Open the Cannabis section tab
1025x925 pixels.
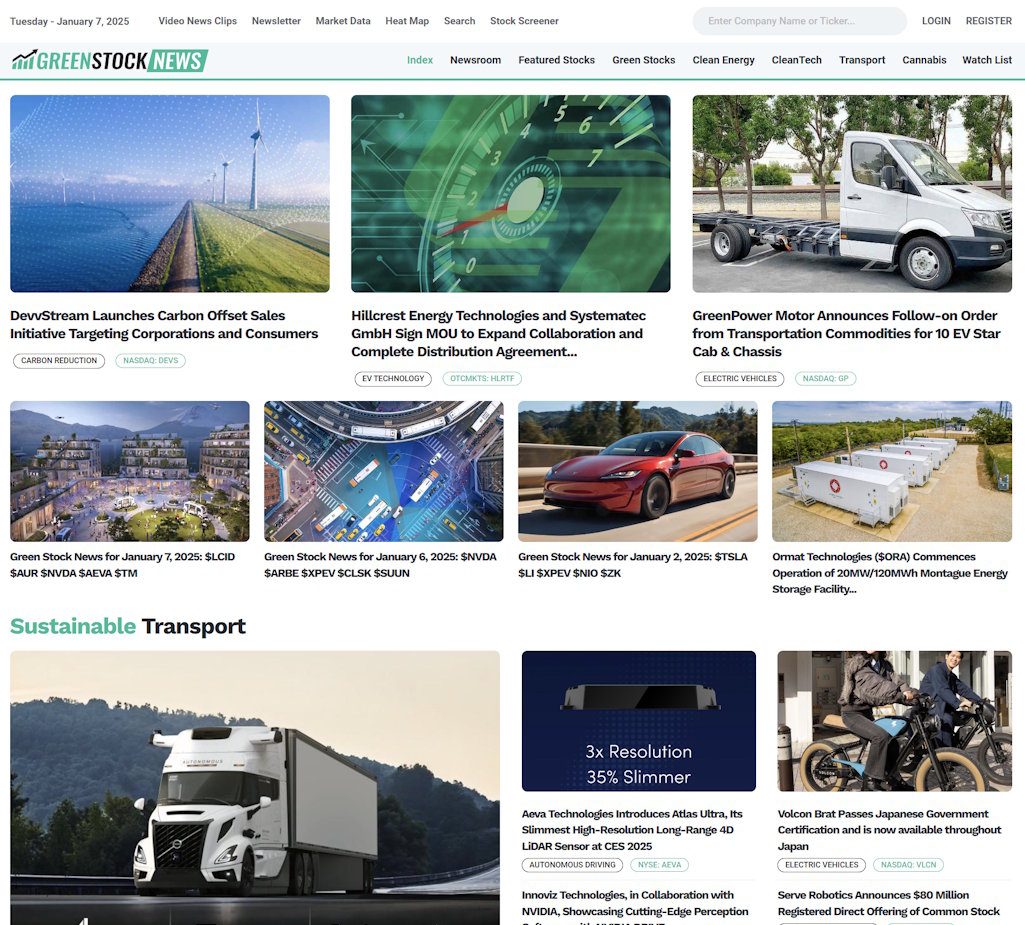(924, 60)
